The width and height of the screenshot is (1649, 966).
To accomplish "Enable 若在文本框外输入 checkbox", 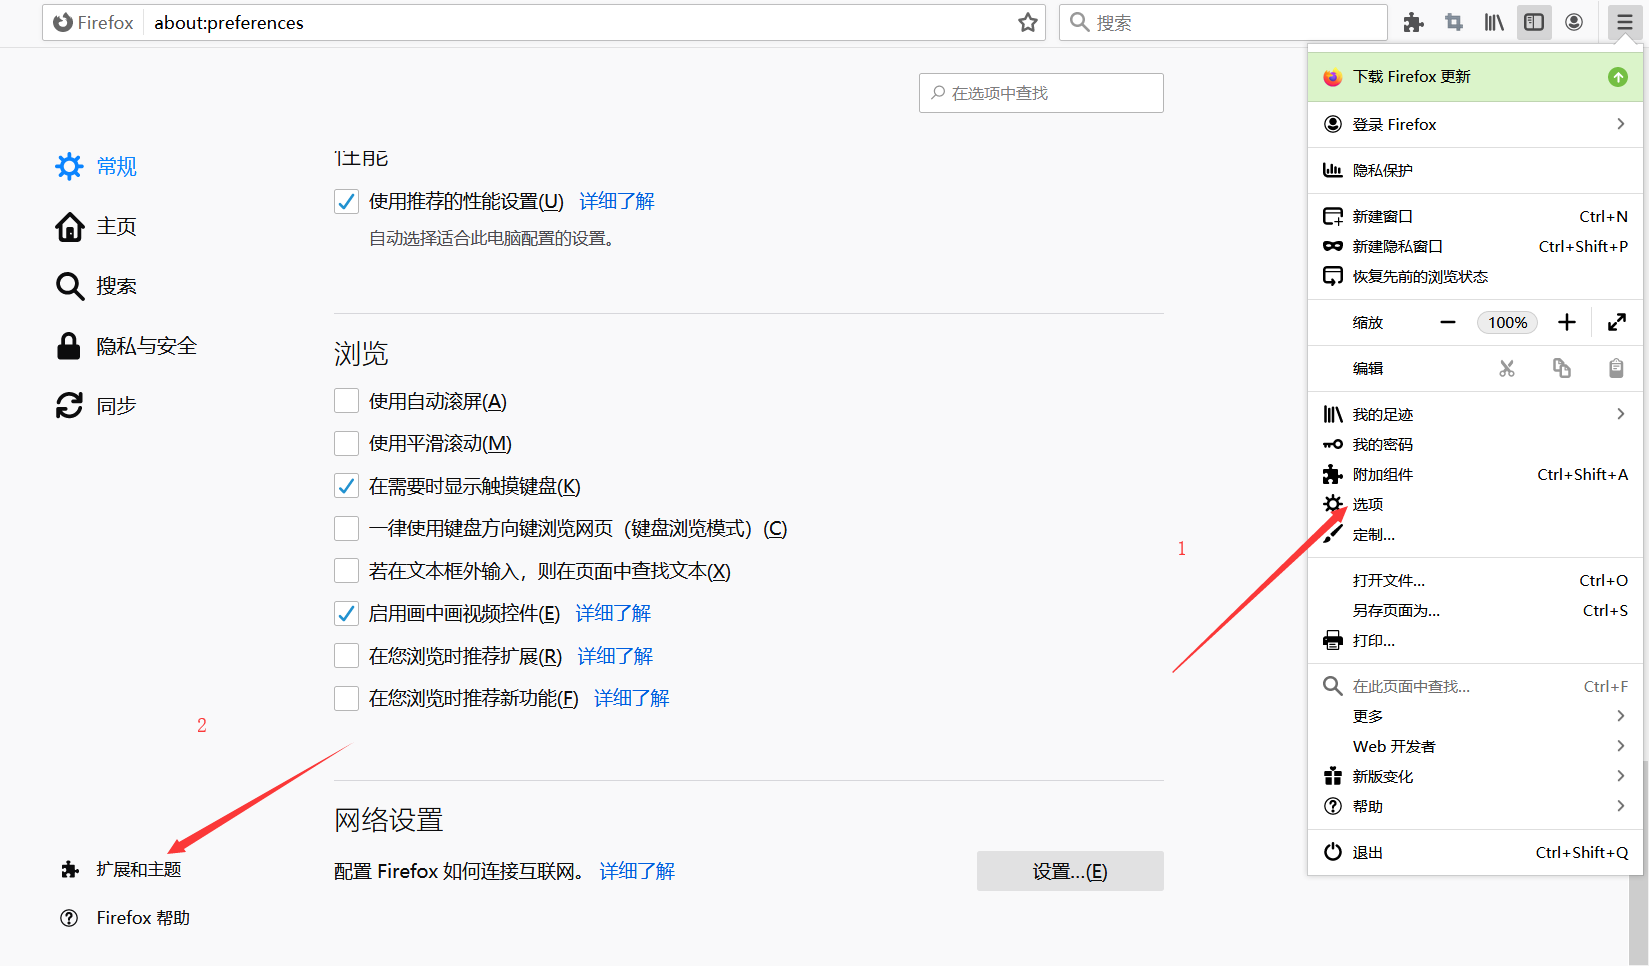I will [x=346, y=571].
